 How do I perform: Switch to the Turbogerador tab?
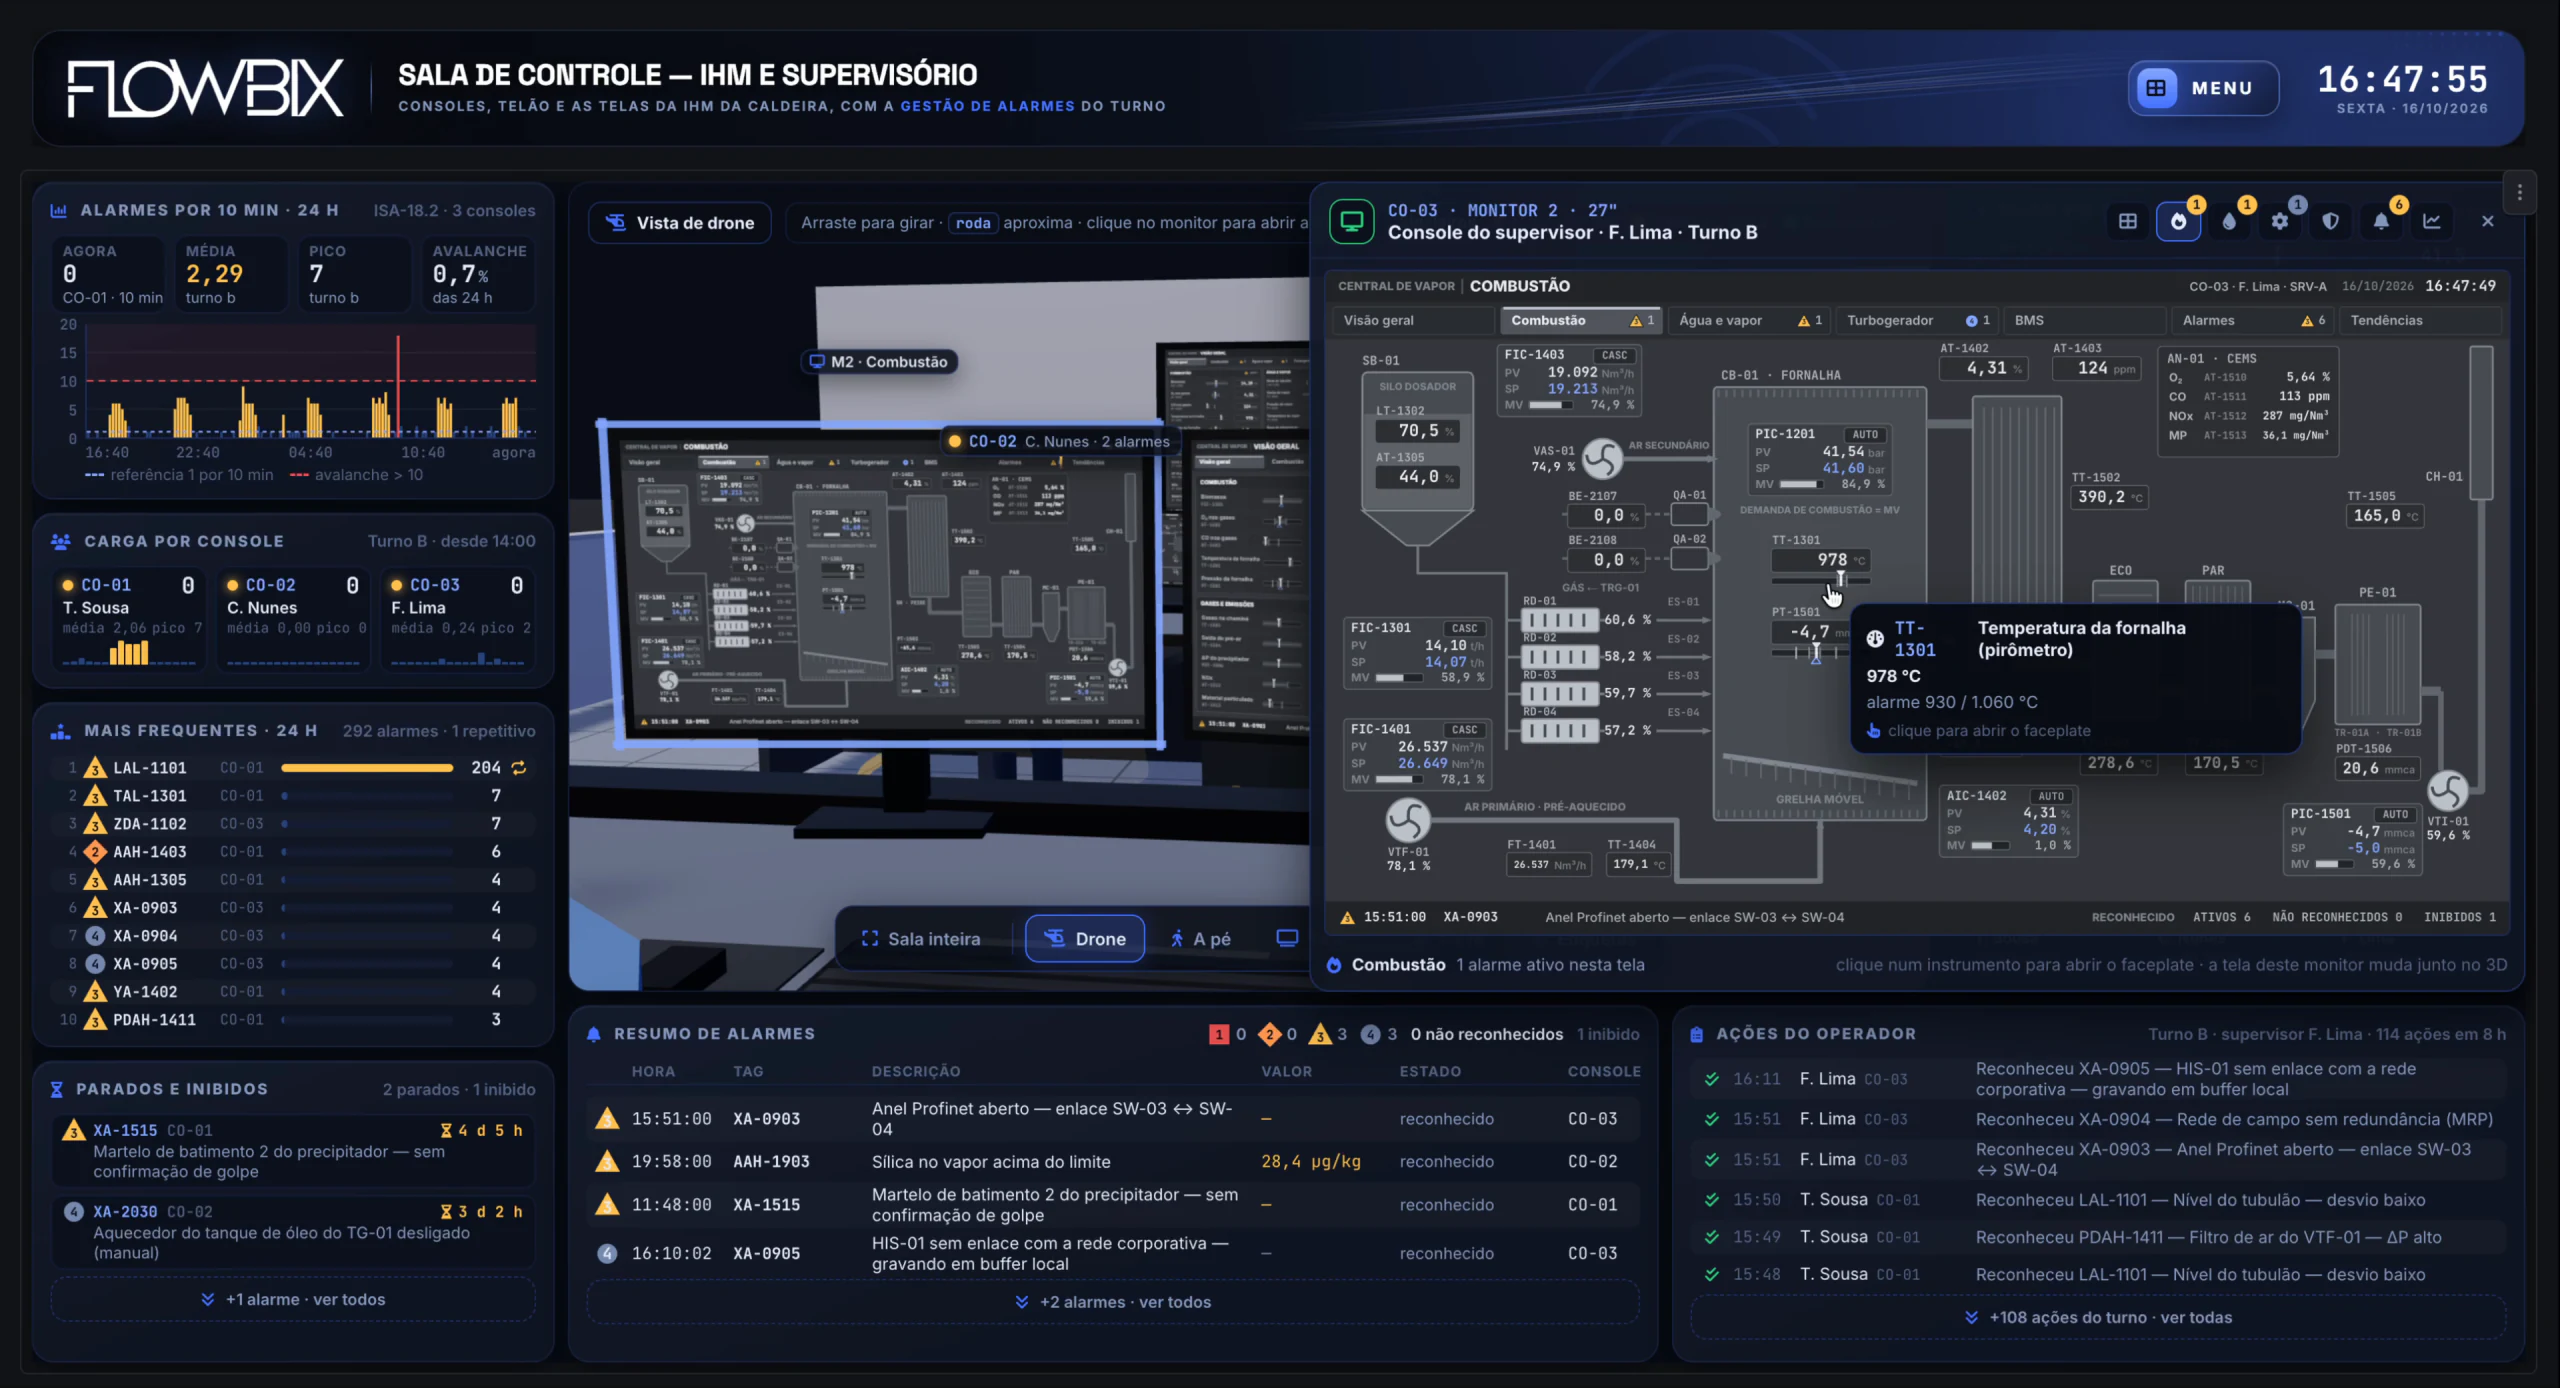(1917, 320)
